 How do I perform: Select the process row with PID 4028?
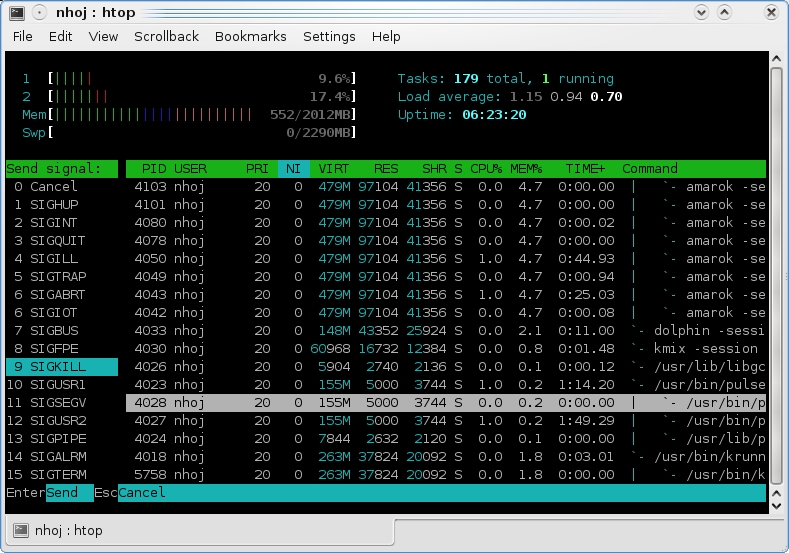coord(445,403)
